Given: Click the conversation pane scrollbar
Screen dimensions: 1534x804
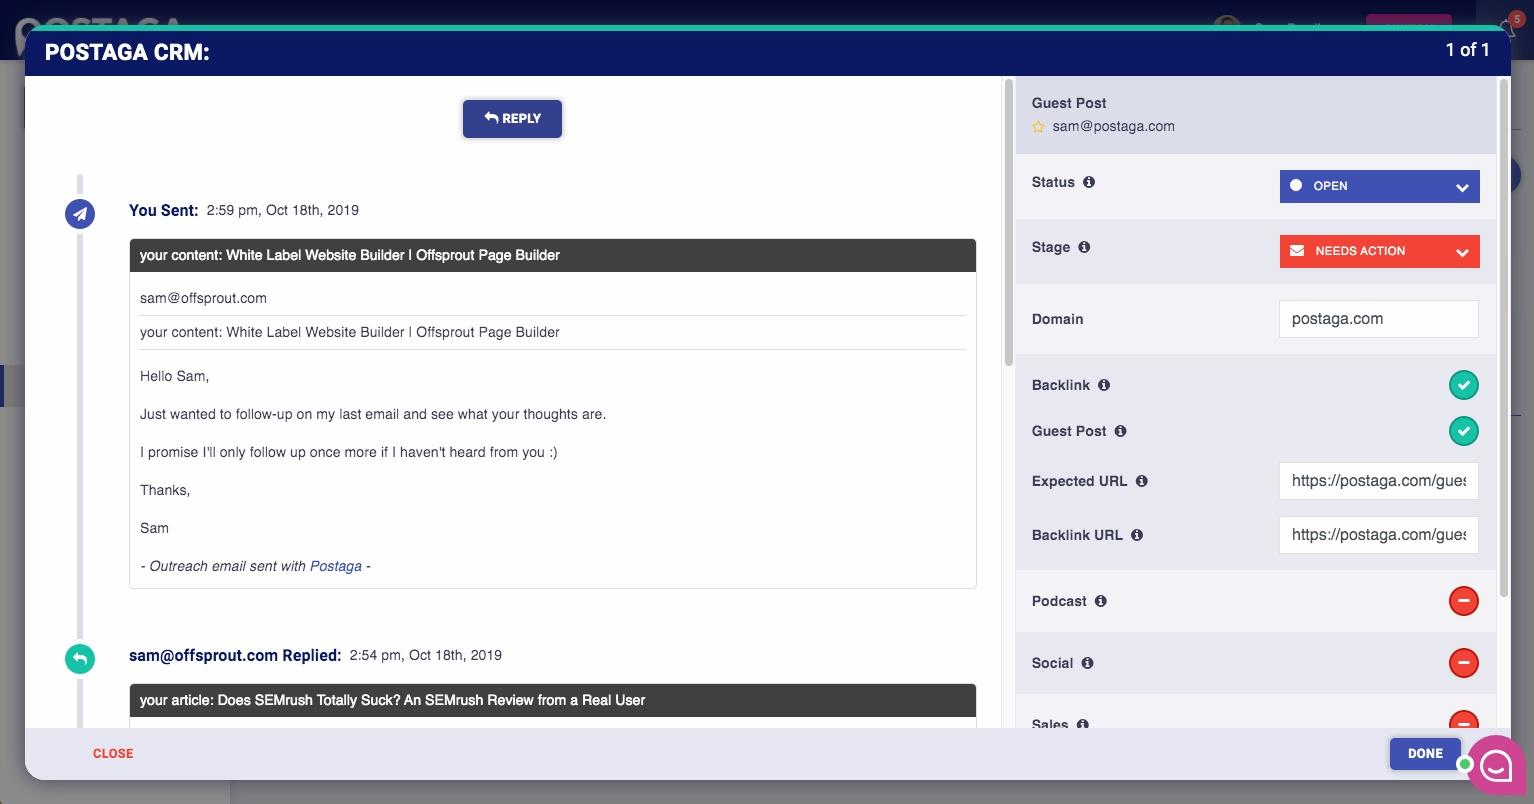Looking at the screenshot, I should point(1008,222).
